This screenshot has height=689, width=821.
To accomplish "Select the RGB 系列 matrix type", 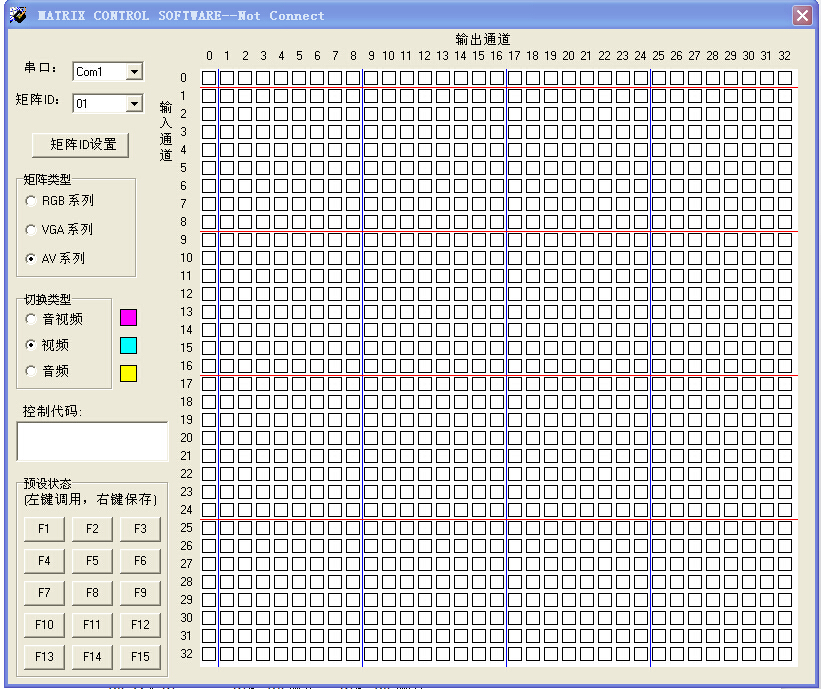I will click(x=31, y=200).
